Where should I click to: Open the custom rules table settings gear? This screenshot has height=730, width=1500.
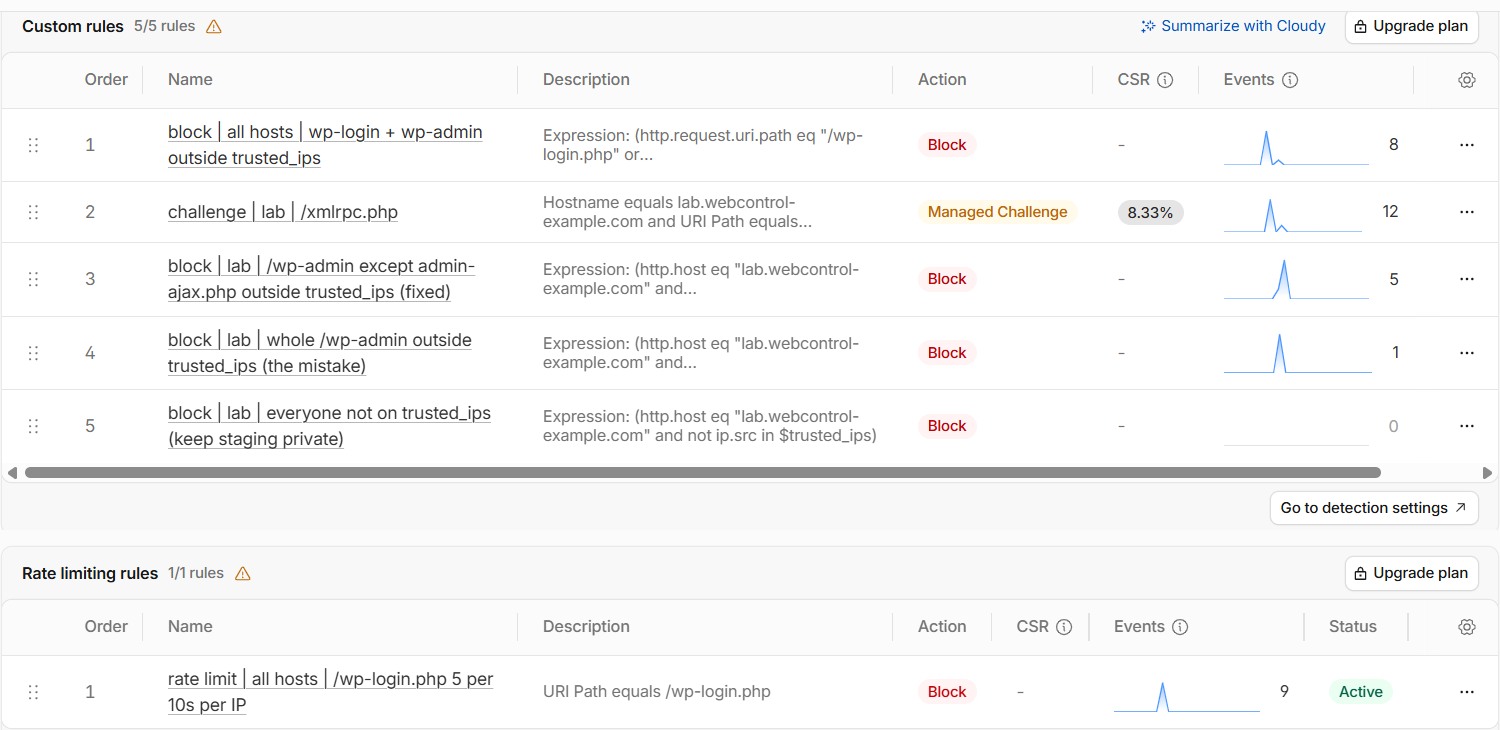tap(1467, 80)
